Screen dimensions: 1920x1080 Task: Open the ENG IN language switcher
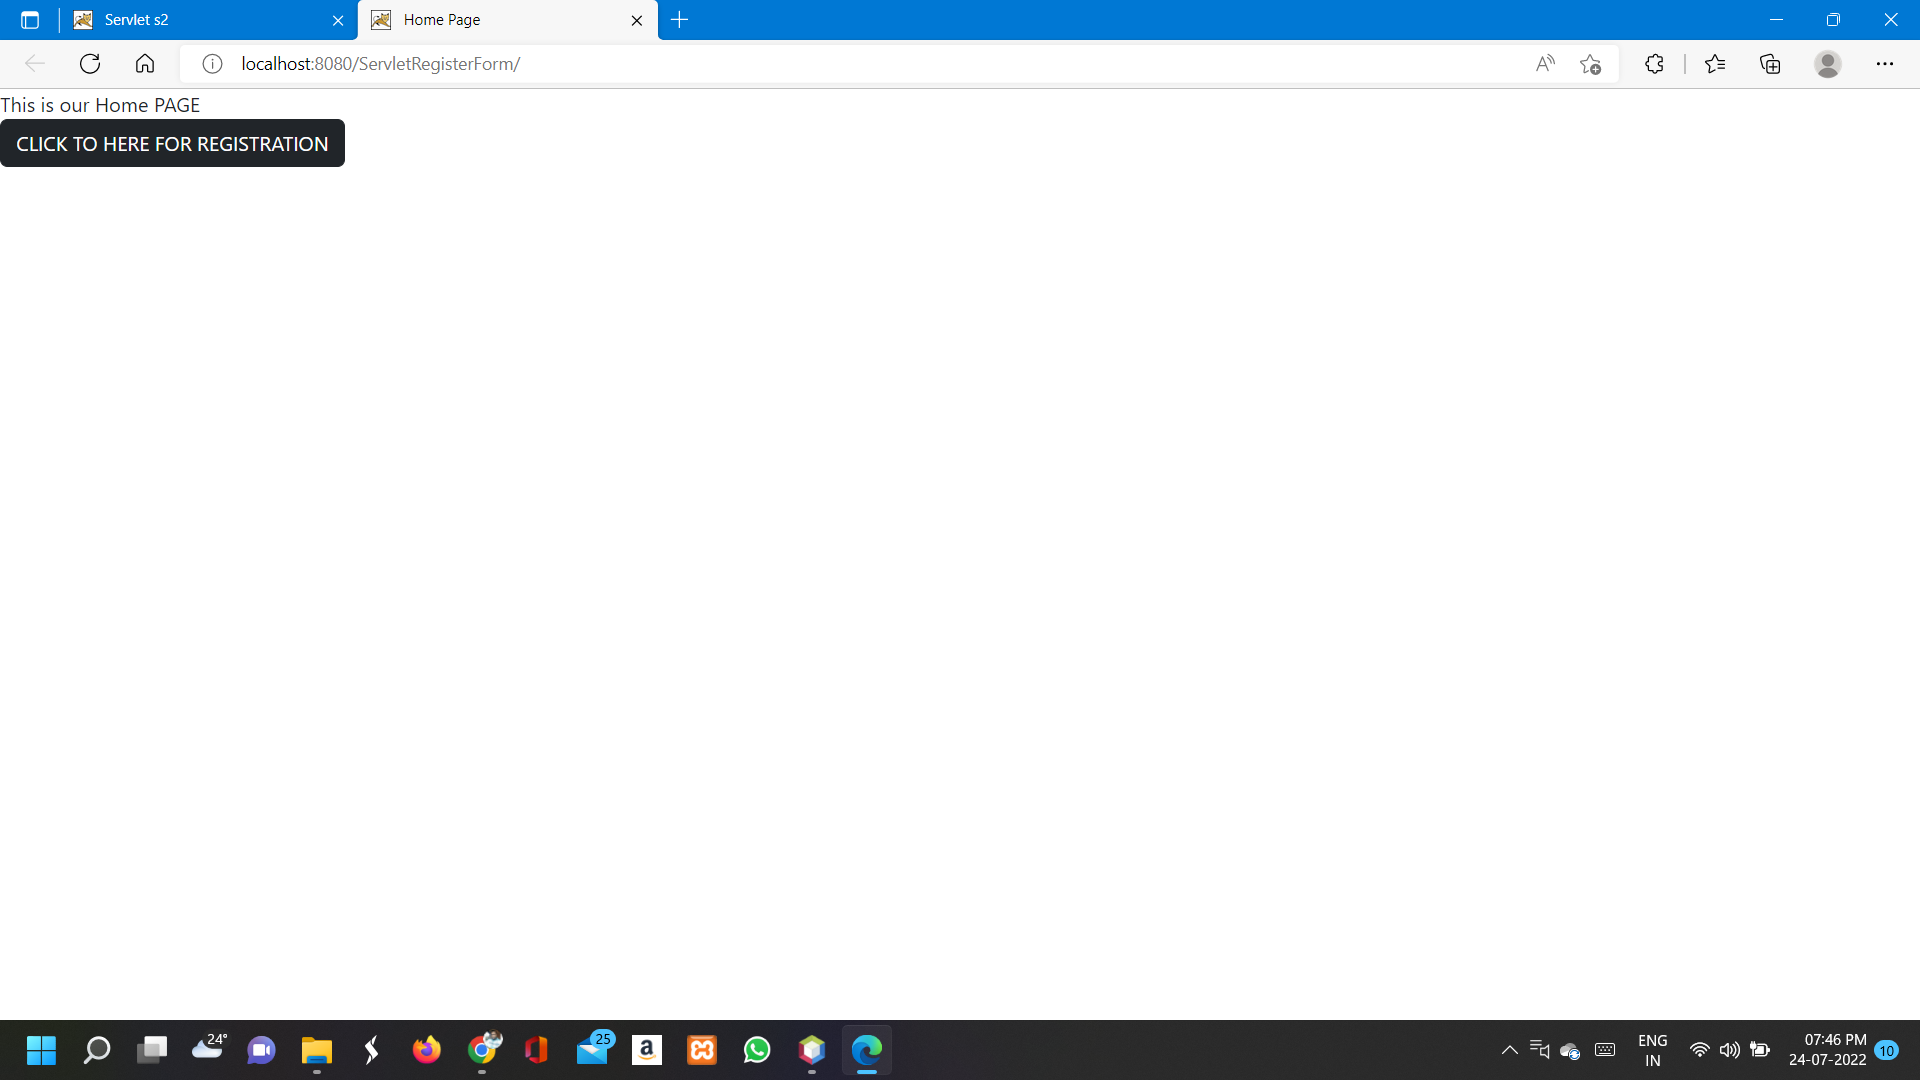coord(1653,1050)
